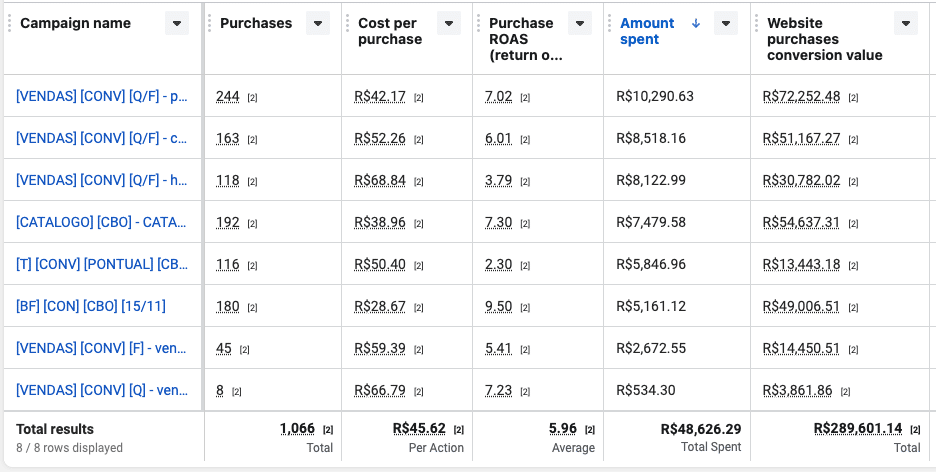Click footnote [2] beside R$59.39

coord(418,350)
